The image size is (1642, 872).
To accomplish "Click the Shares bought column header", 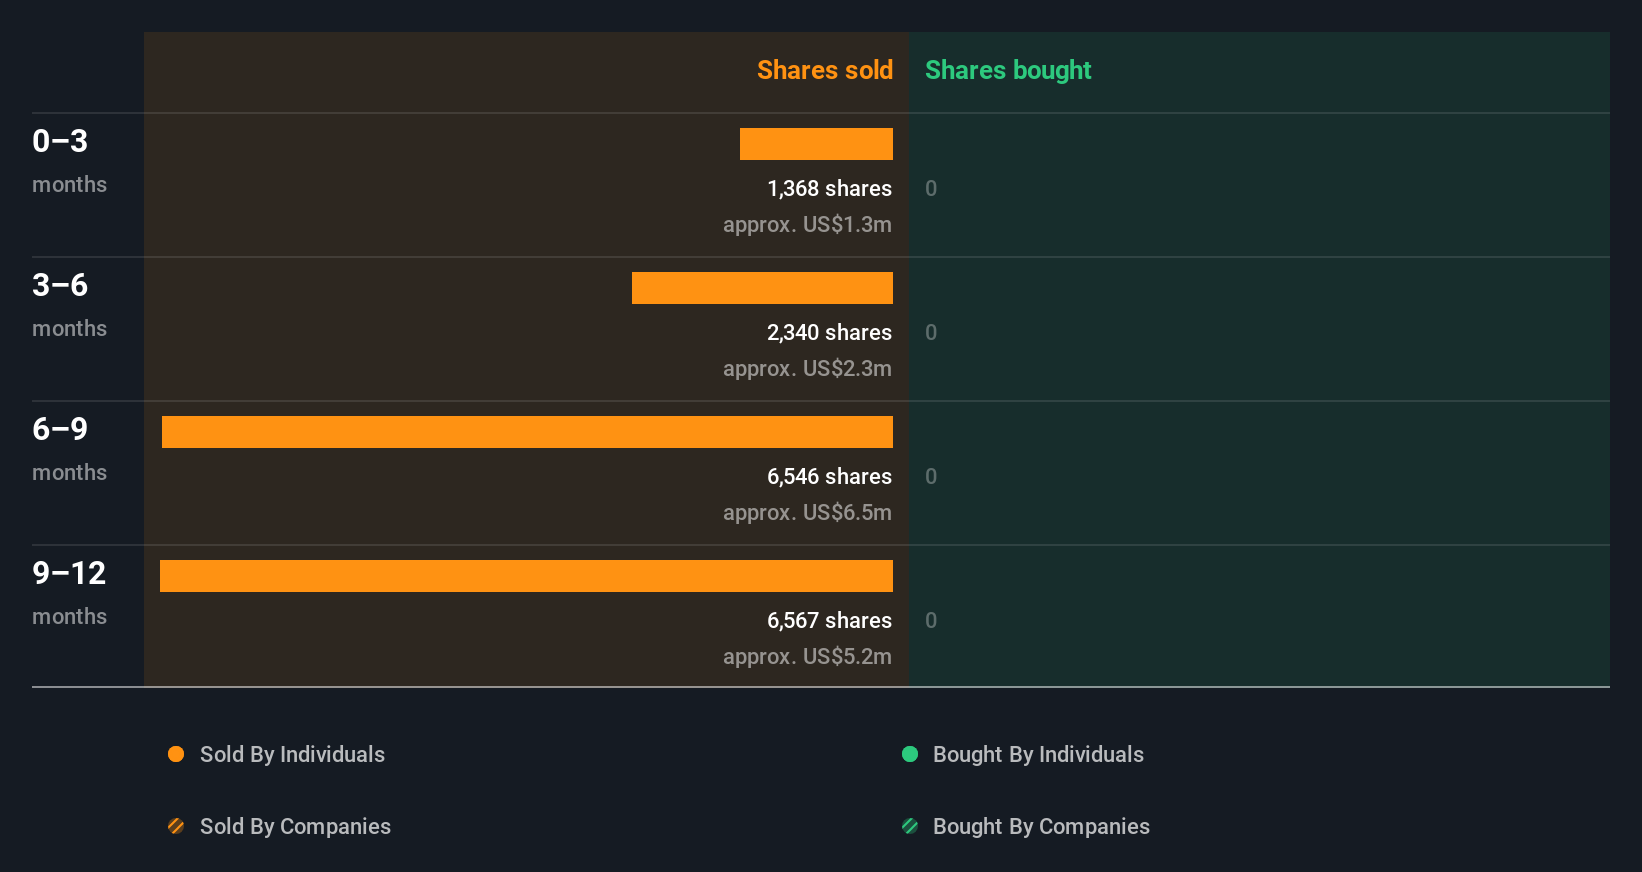I will [x=1008, y=70].
